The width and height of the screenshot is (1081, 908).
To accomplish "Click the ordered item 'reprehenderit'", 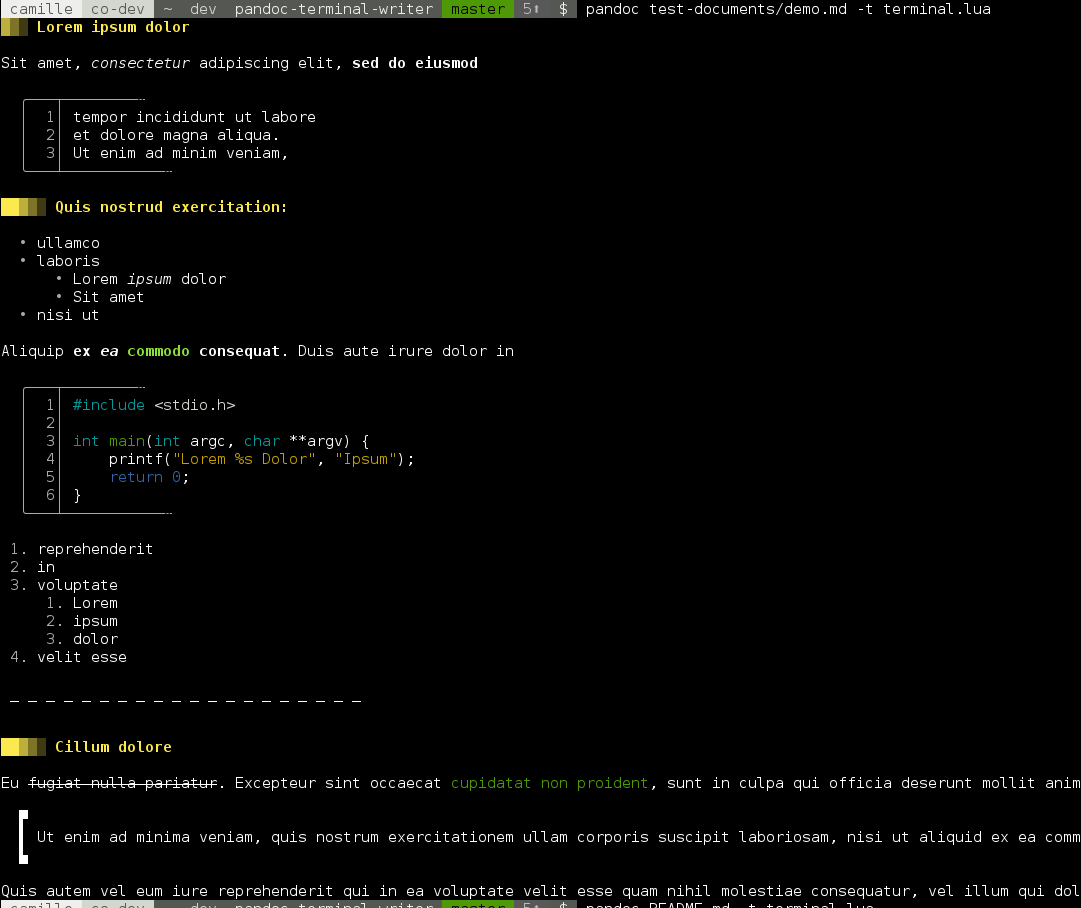I will coord(95,549).
